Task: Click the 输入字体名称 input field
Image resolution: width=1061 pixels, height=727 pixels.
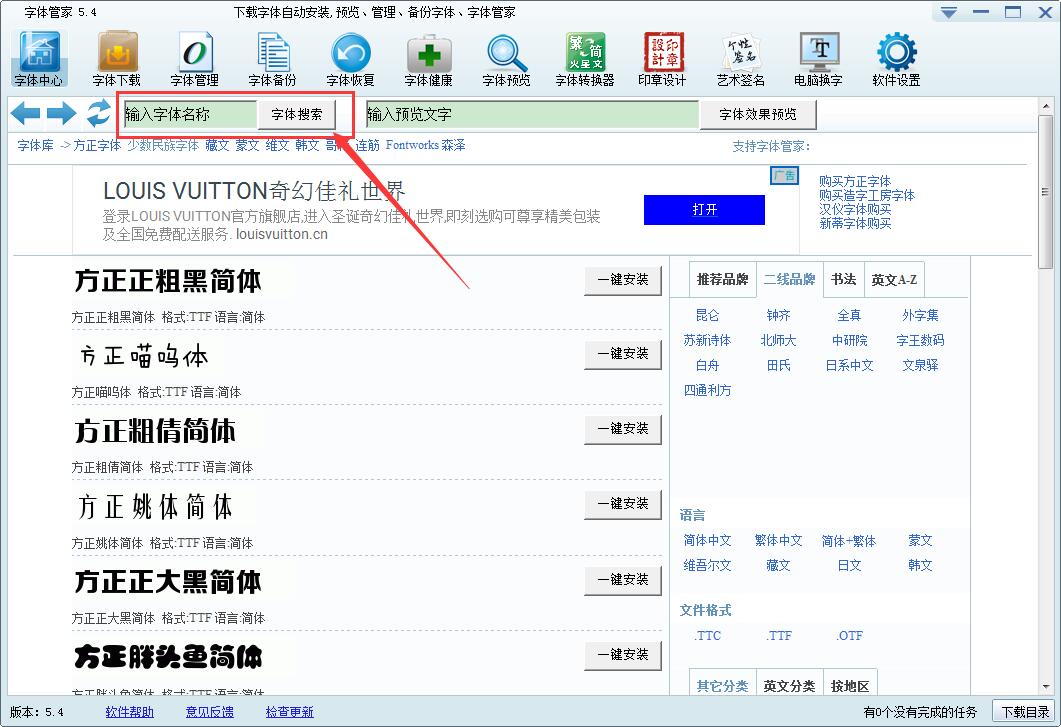Action: coord(189,114)
